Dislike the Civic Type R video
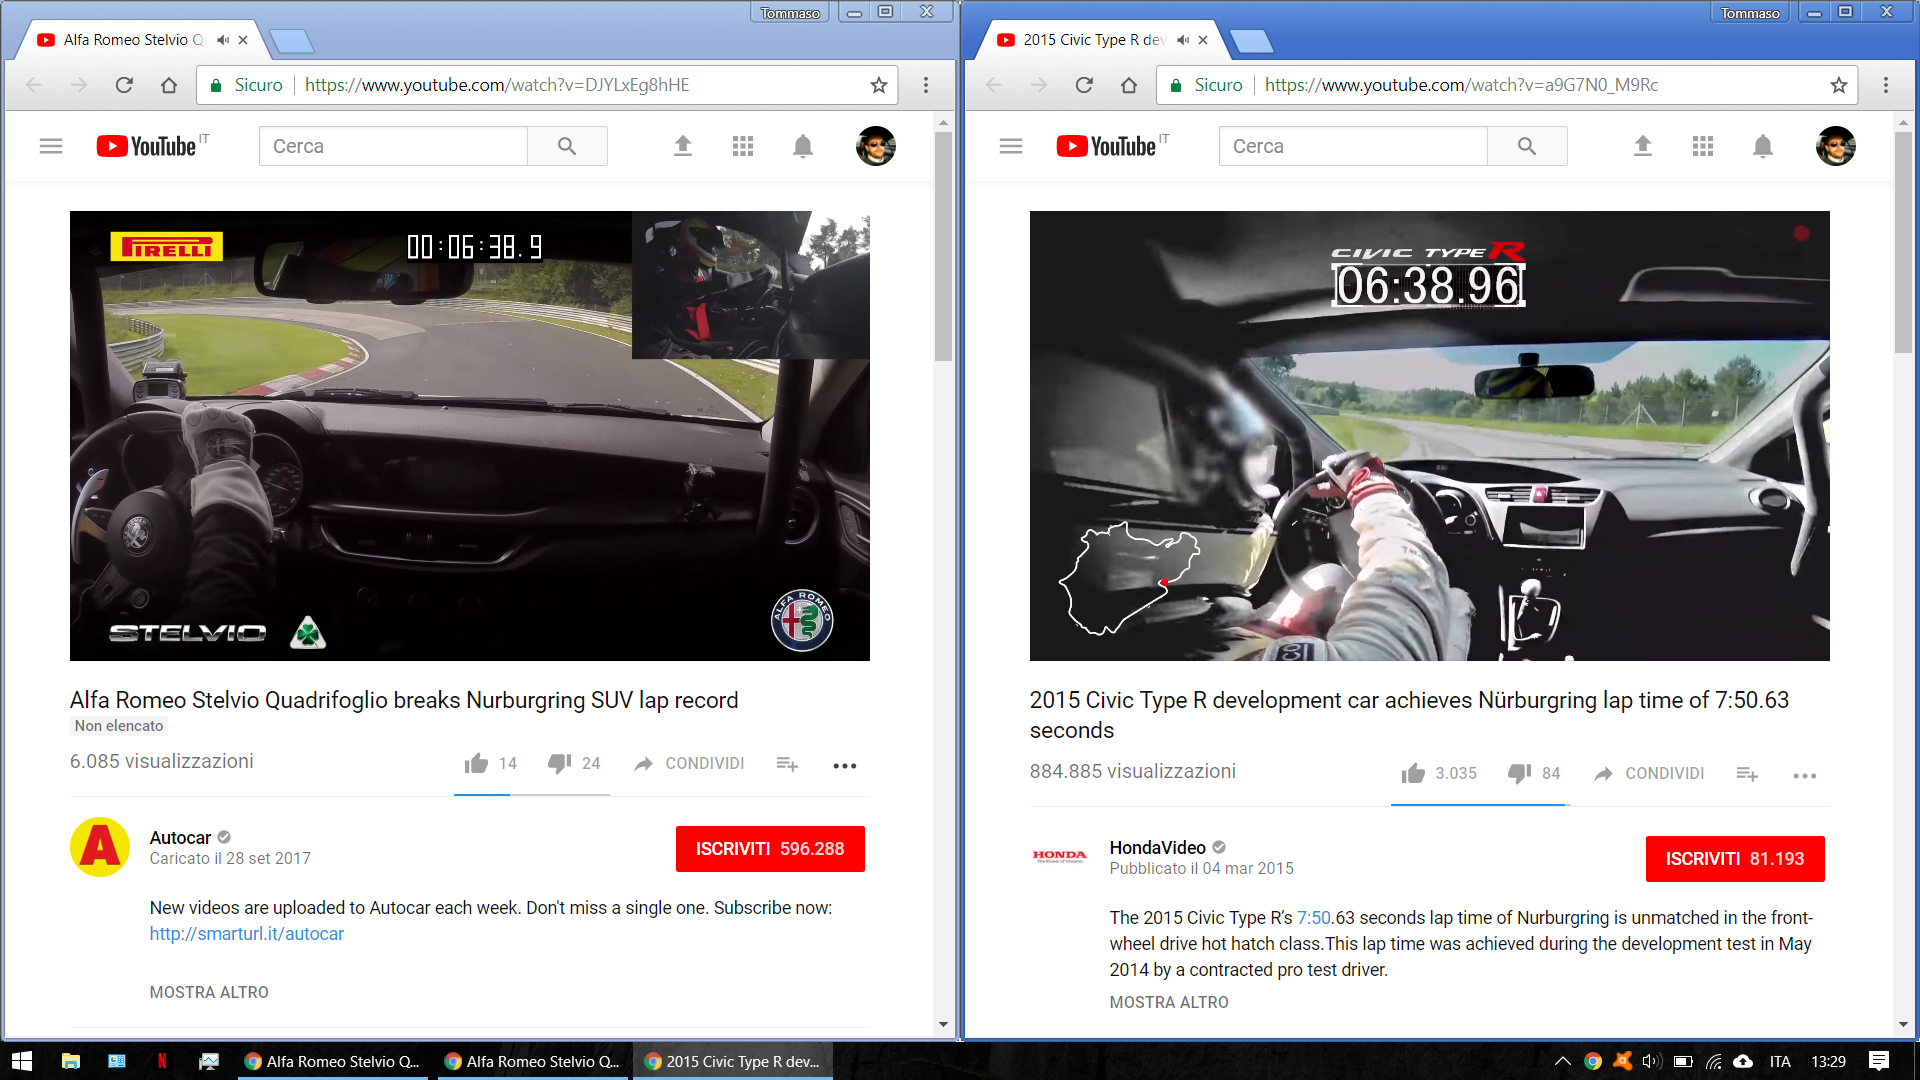The height and width of the screenshot is (1080, 1920). click(1520, 774)
